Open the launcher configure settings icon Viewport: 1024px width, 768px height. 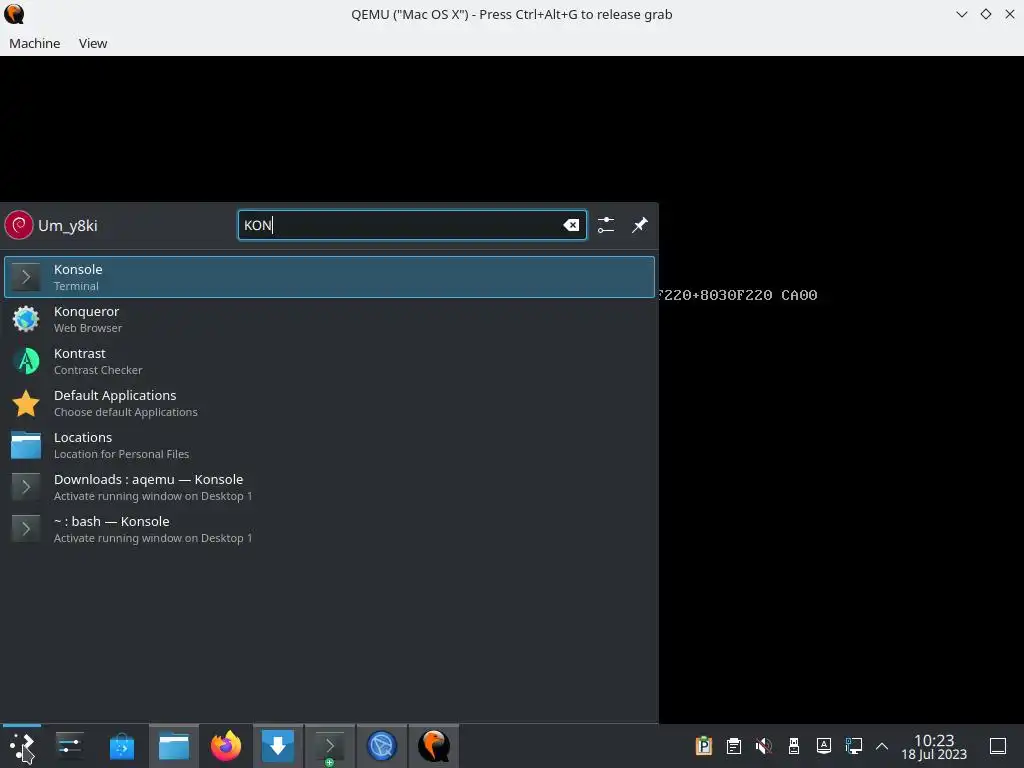click(606, 225)
